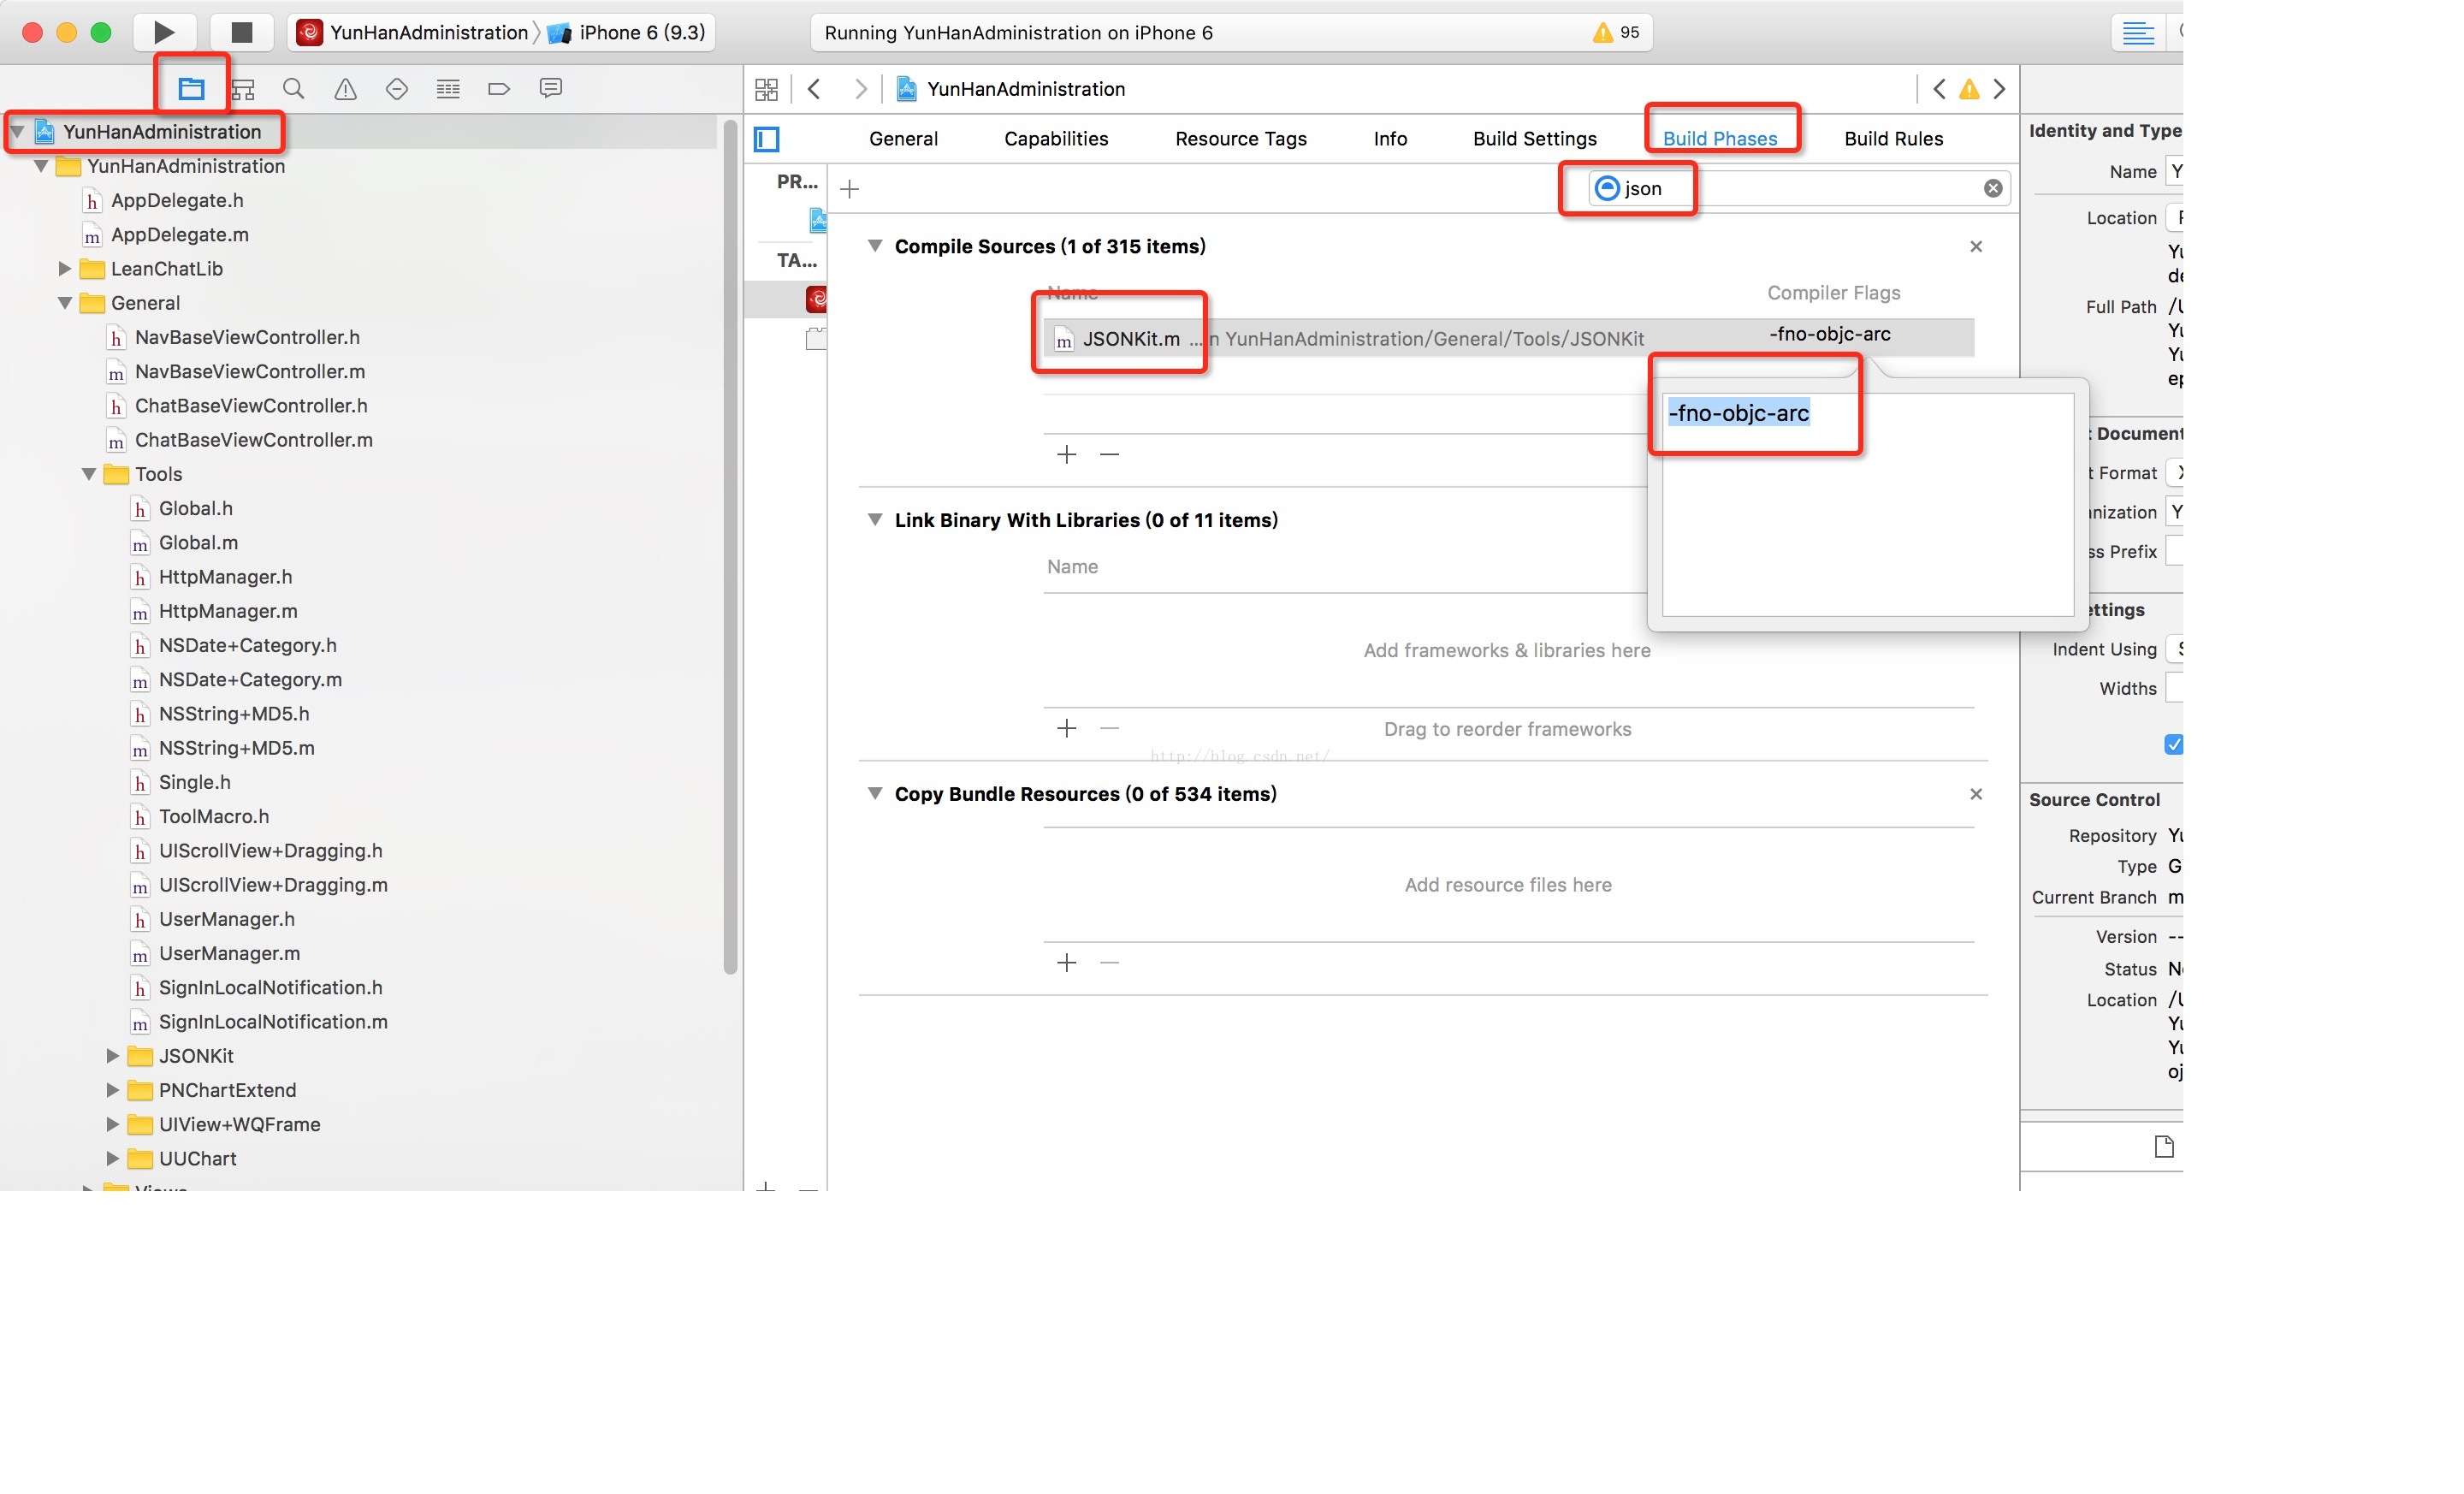Expand the JSONKit folder
The width and height of the screenshot is (2464, 1494).
coord(113,1056)
